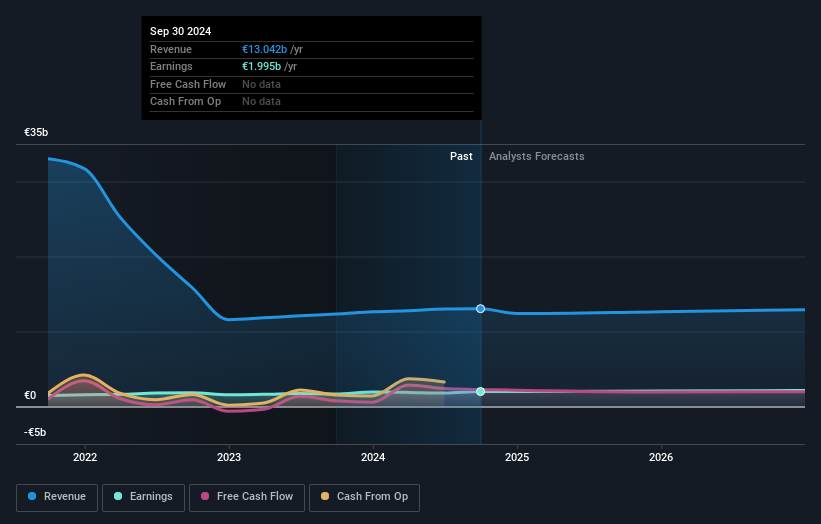Click the 2026 x-axis label
The height and width of the screenshot is (524, 821).
[661, 457]
